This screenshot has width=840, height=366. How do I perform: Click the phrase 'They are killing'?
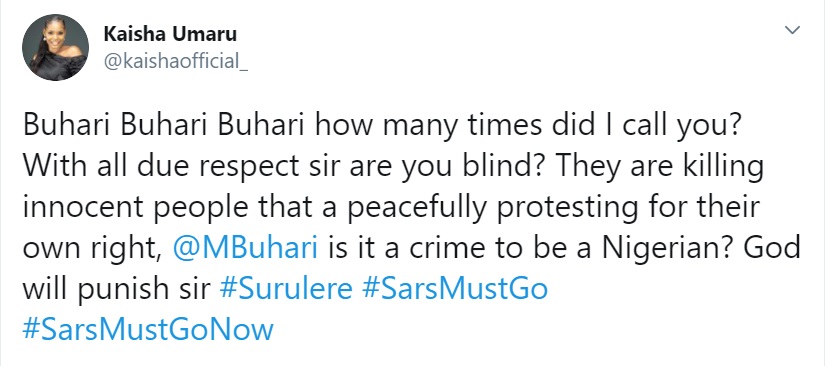(657, 169)
